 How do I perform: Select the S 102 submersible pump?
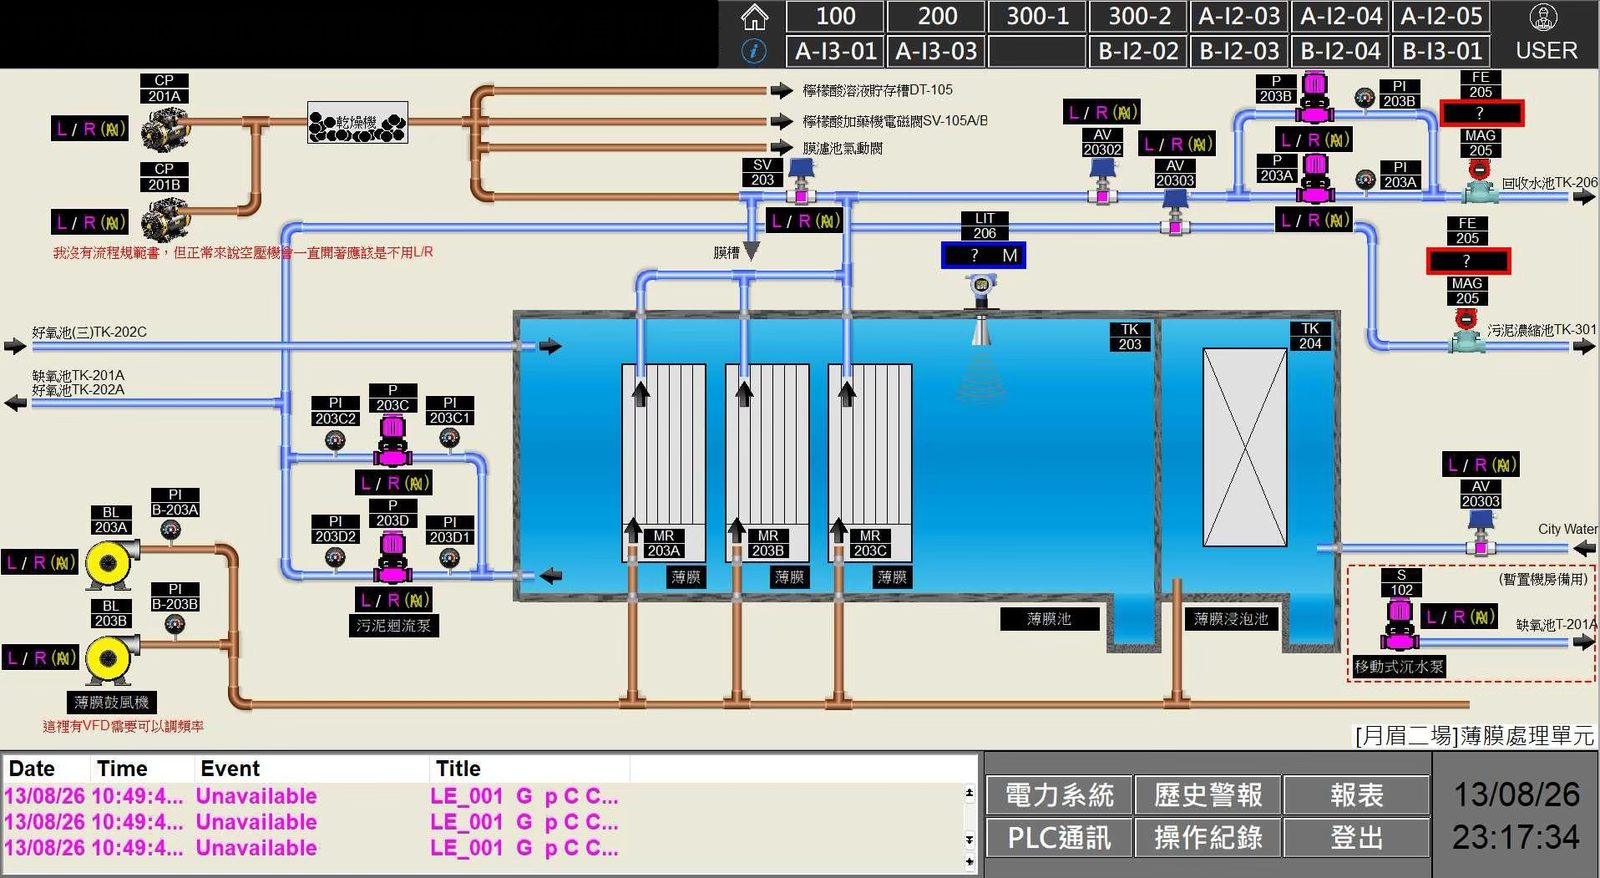click(1401, 624)
